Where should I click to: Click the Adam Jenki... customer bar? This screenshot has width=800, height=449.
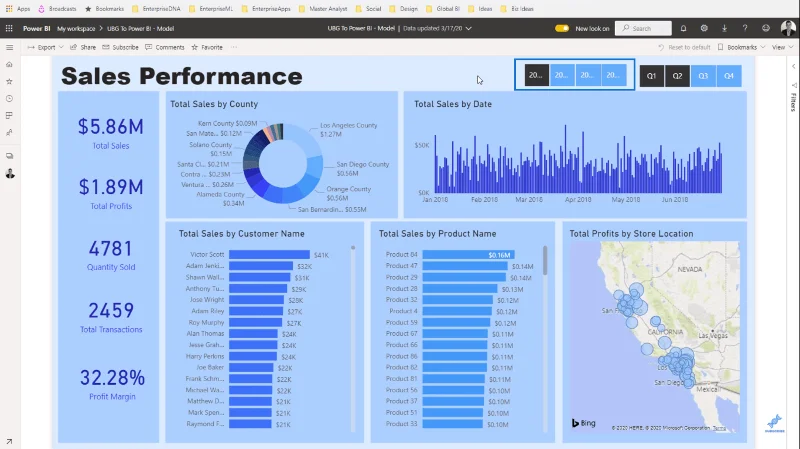[x=261, y=266]
